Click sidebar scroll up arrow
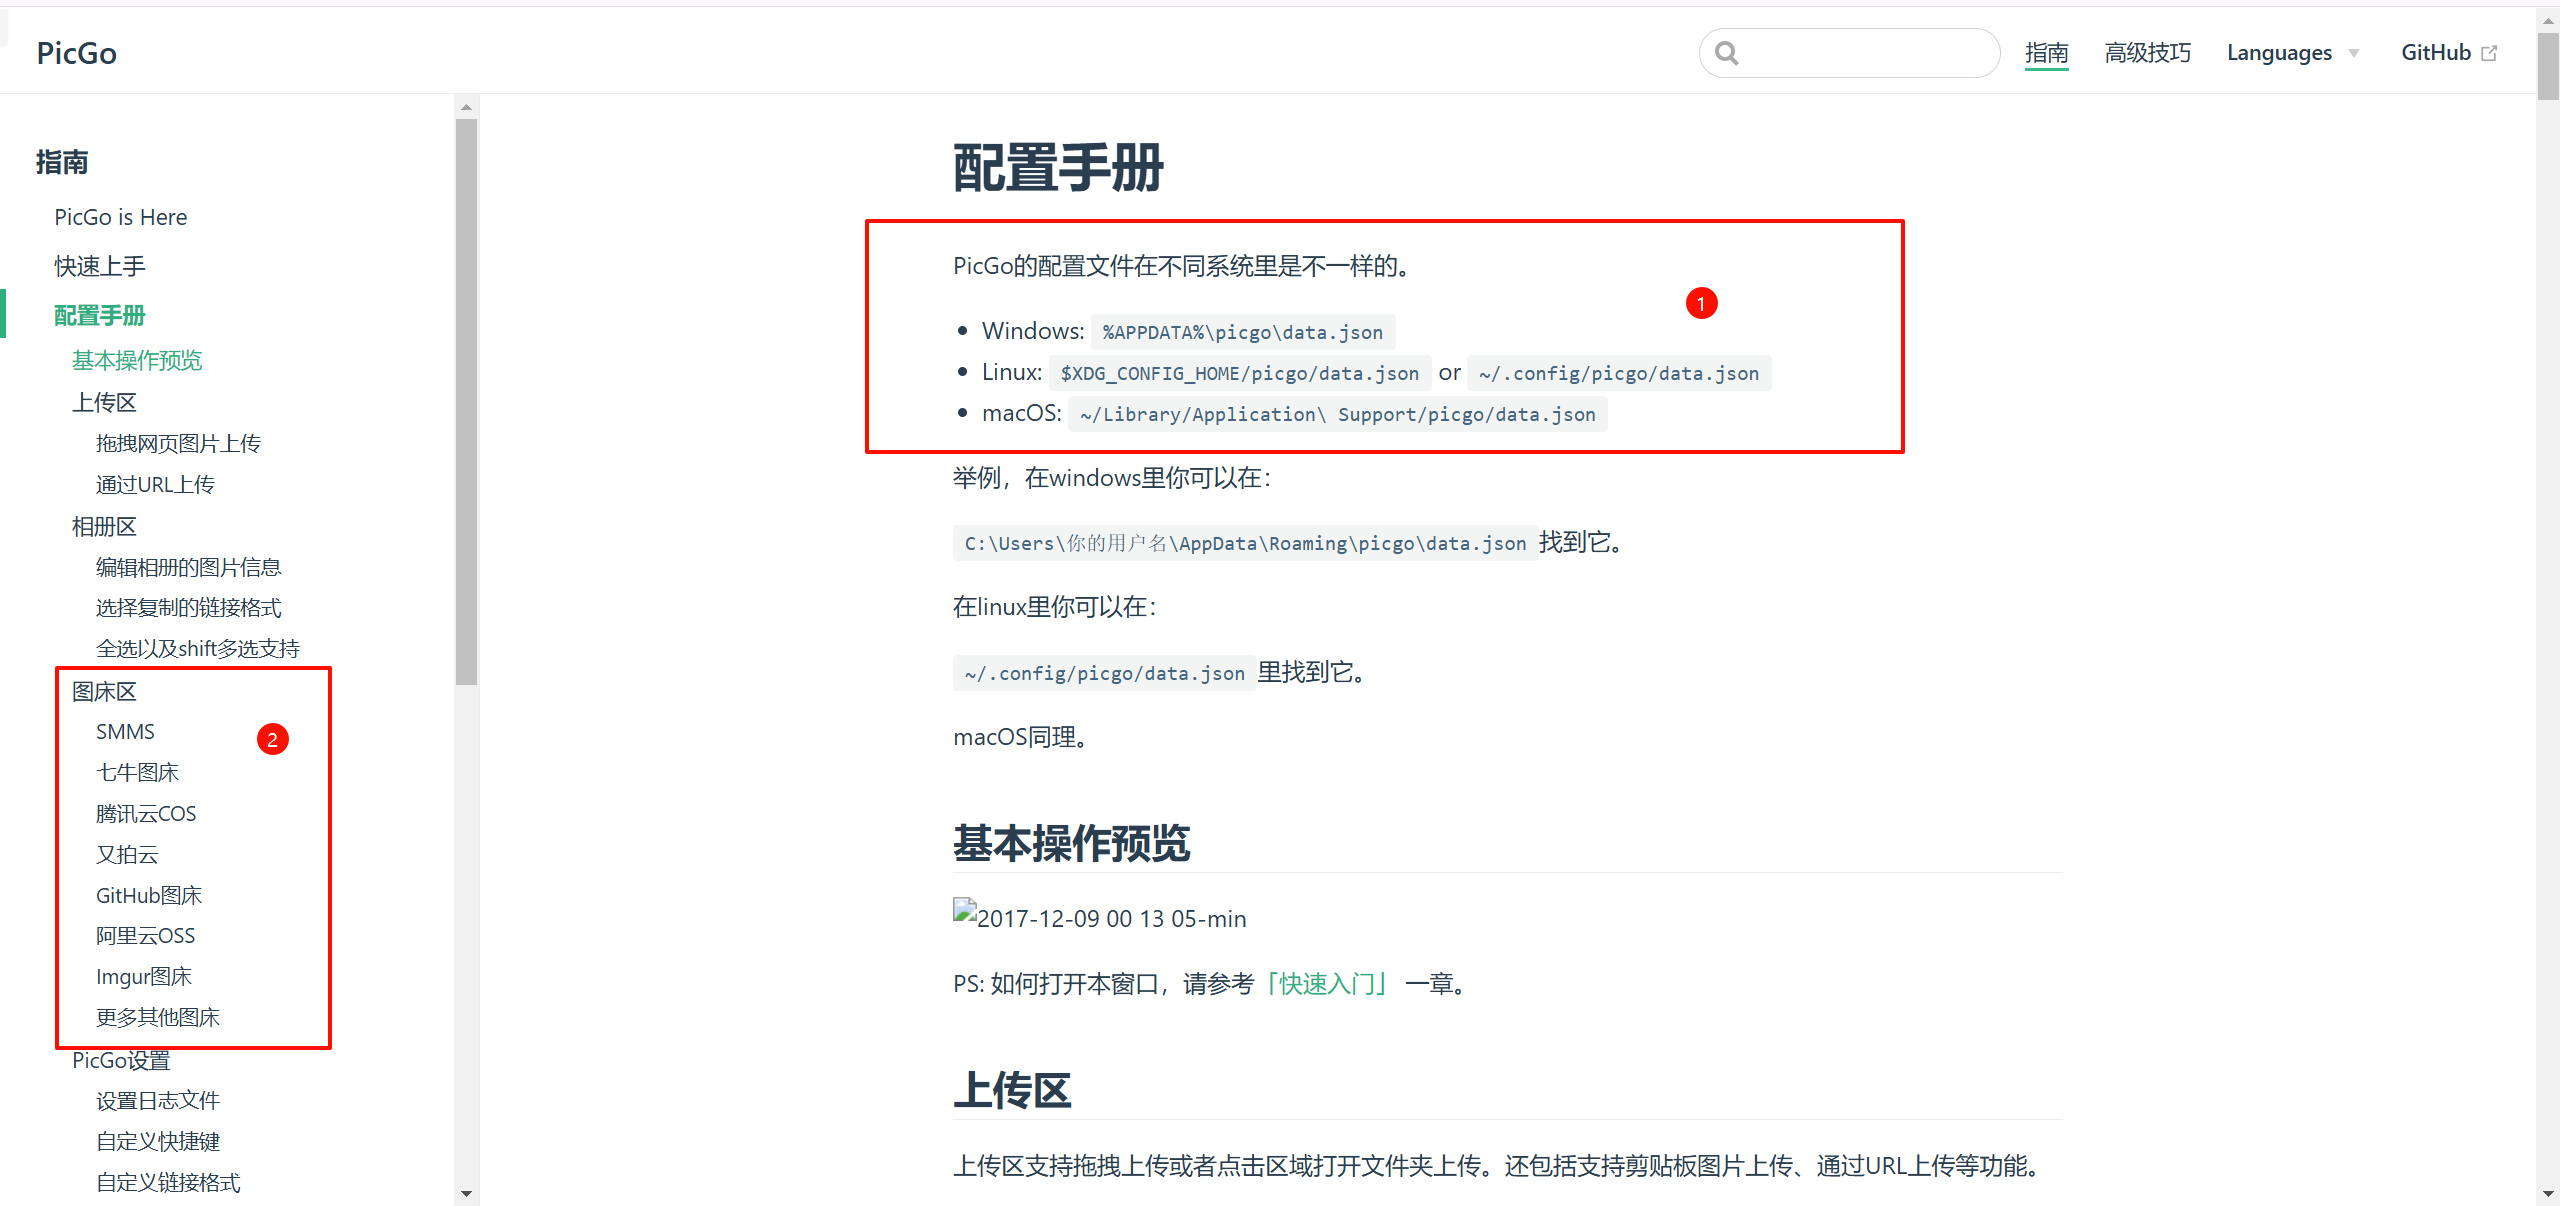The width and height of the screenshot is (2560, 1206). coord(466,107)
